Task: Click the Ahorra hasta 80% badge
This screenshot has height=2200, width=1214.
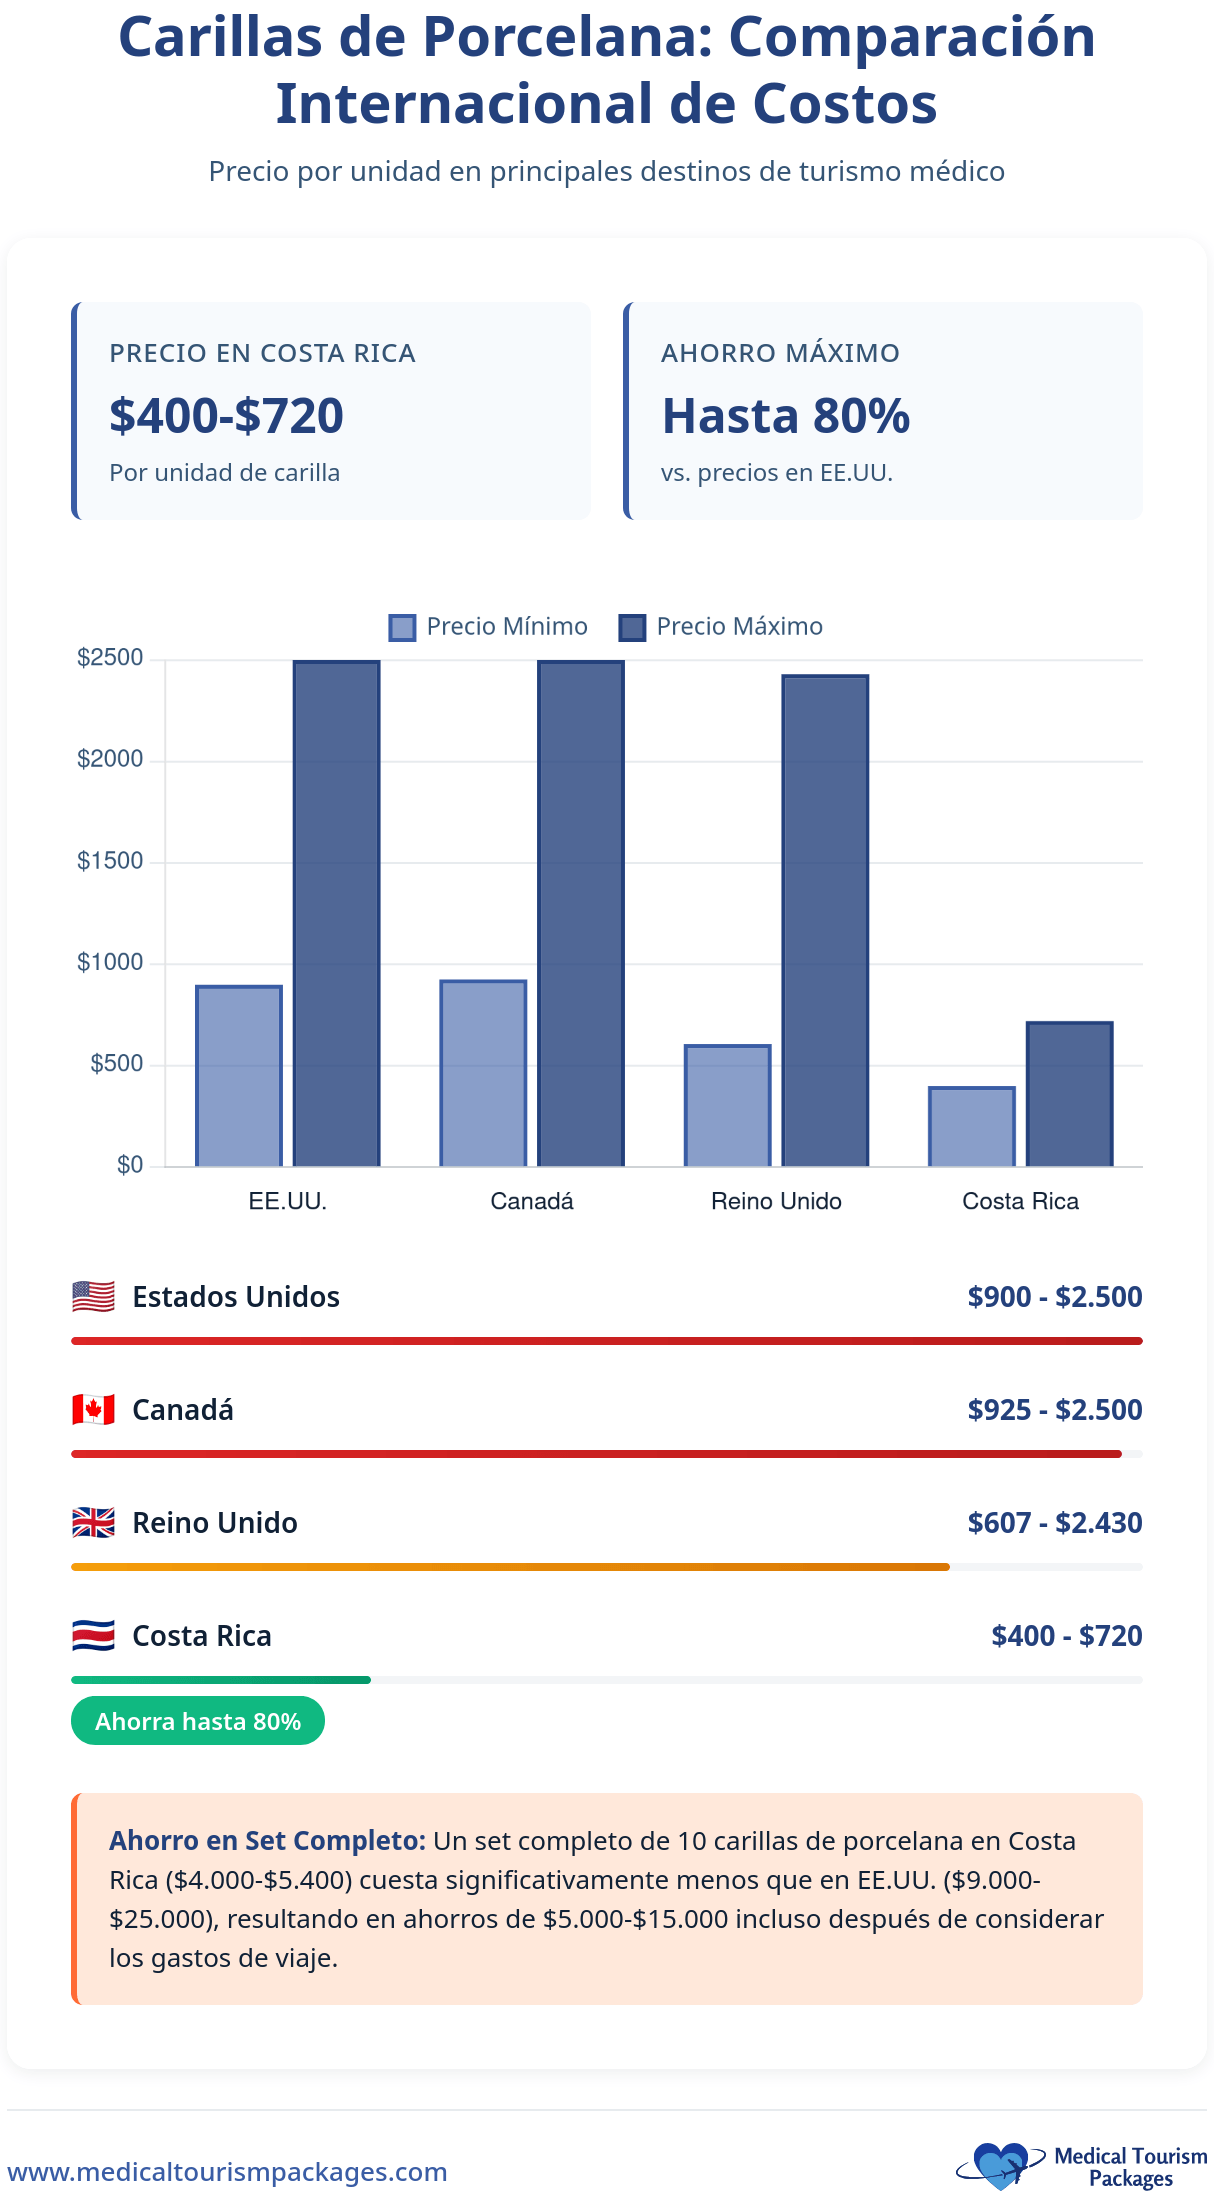Action: 198,1721
